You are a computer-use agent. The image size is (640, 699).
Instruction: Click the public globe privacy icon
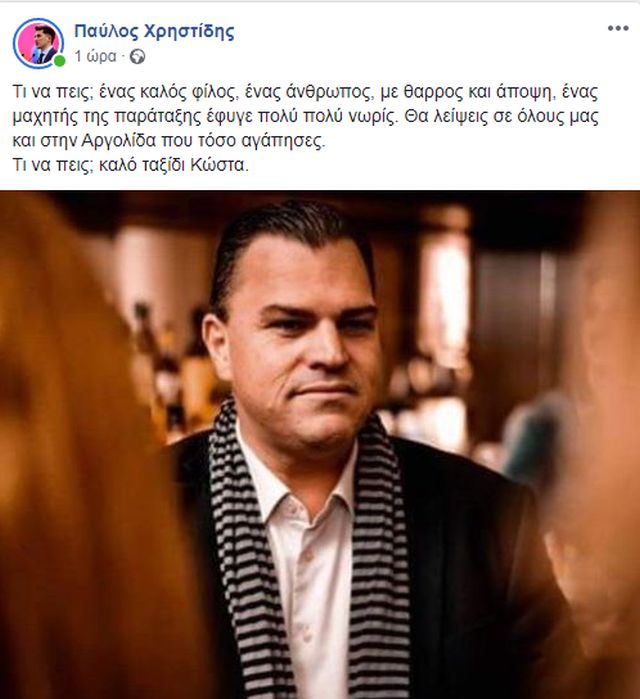pyautogui.click(x=137, y=57)
